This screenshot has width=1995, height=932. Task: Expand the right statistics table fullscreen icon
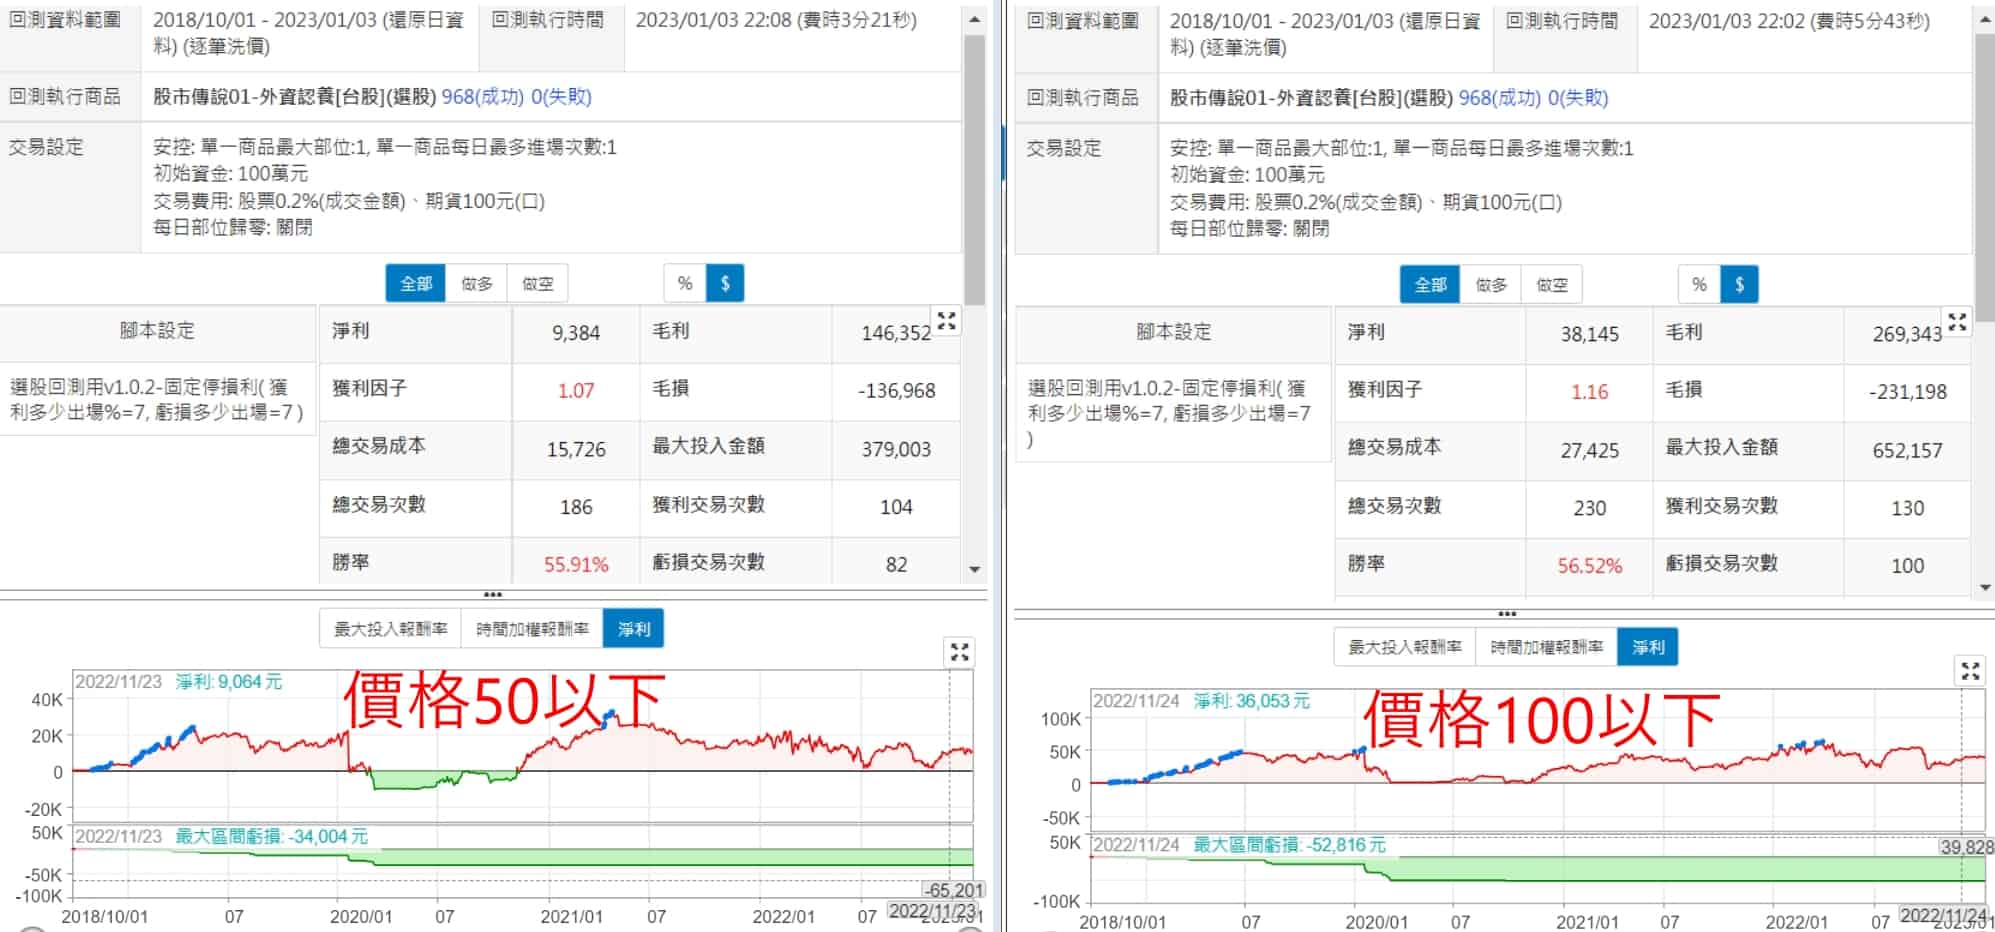coord(1957,322)
